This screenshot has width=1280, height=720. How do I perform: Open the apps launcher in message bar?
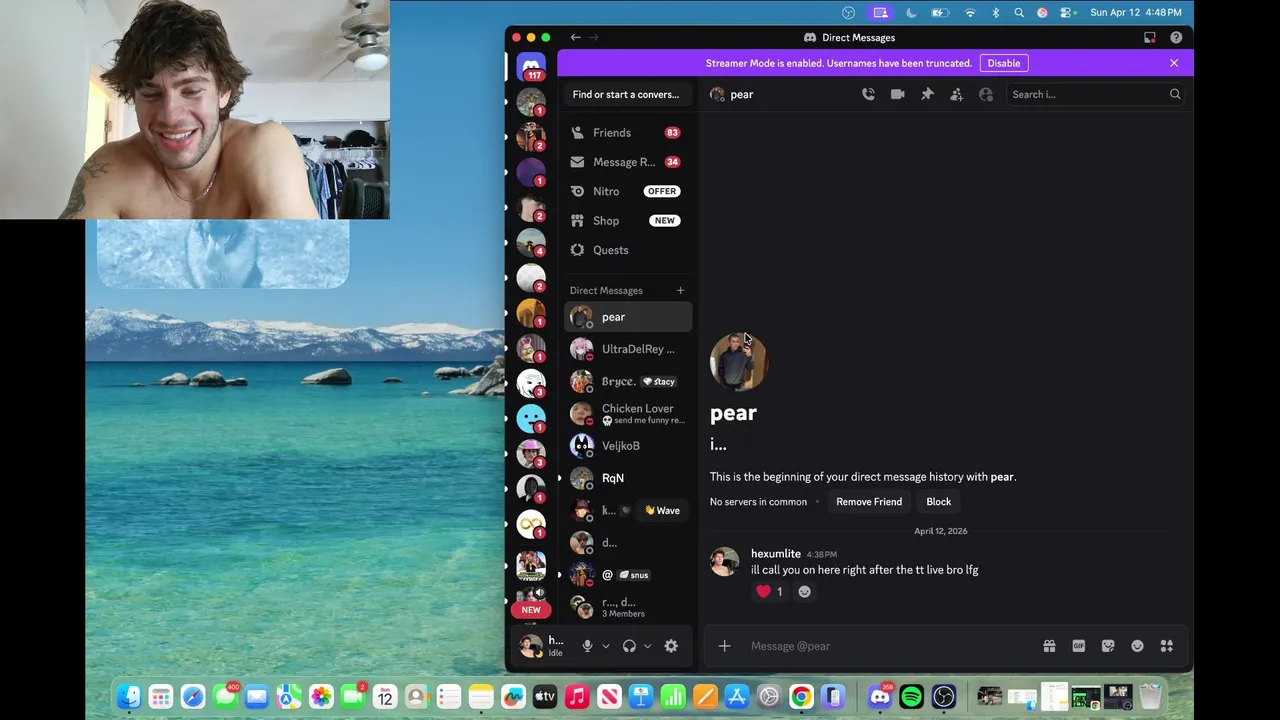pos(1166,646)
